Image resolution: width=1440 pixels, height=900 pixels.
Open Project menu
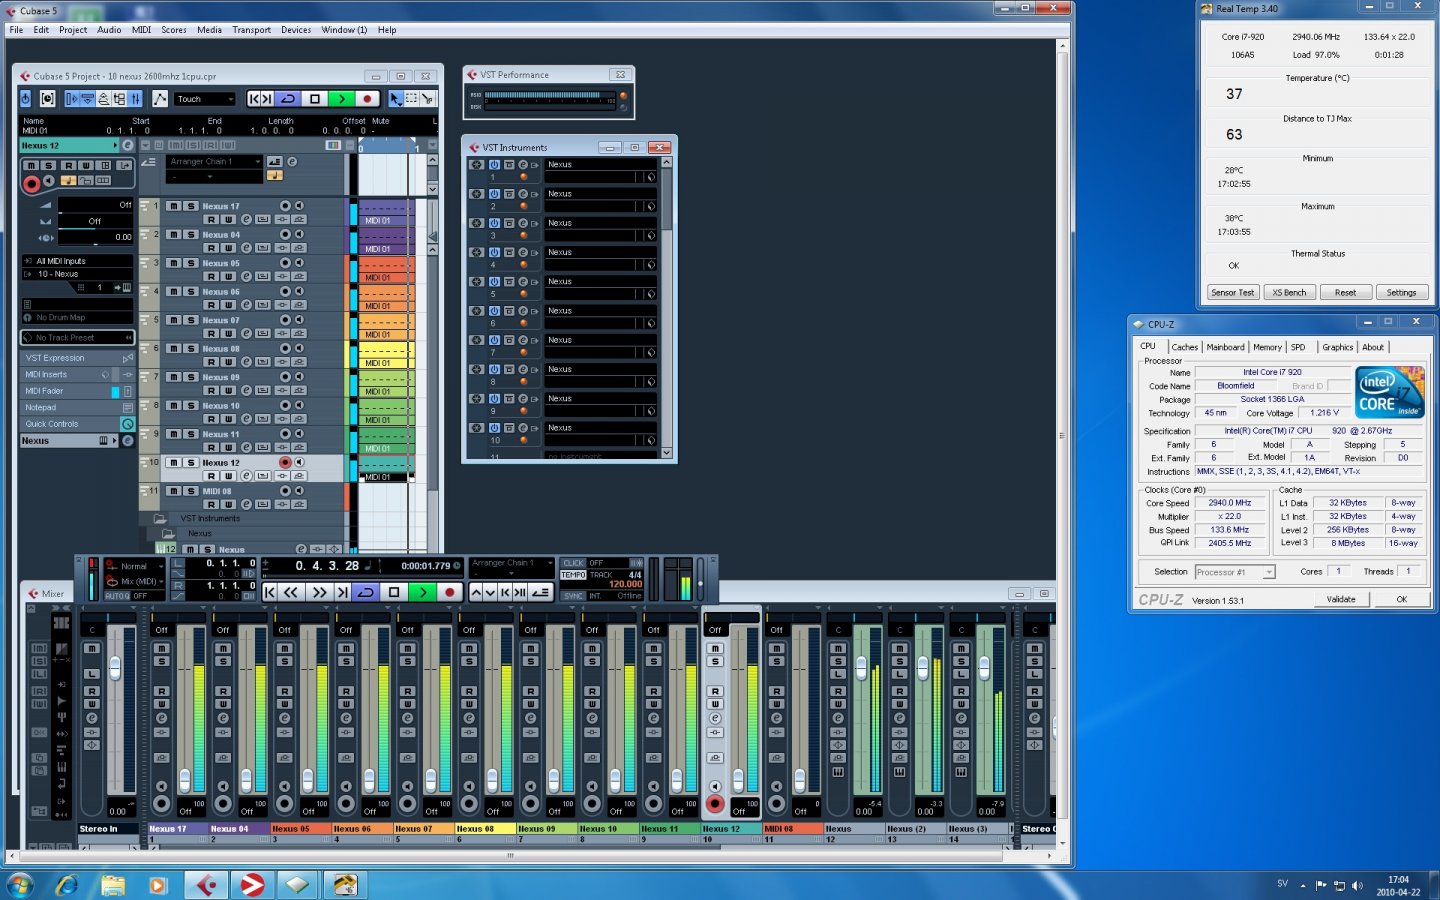73,30
